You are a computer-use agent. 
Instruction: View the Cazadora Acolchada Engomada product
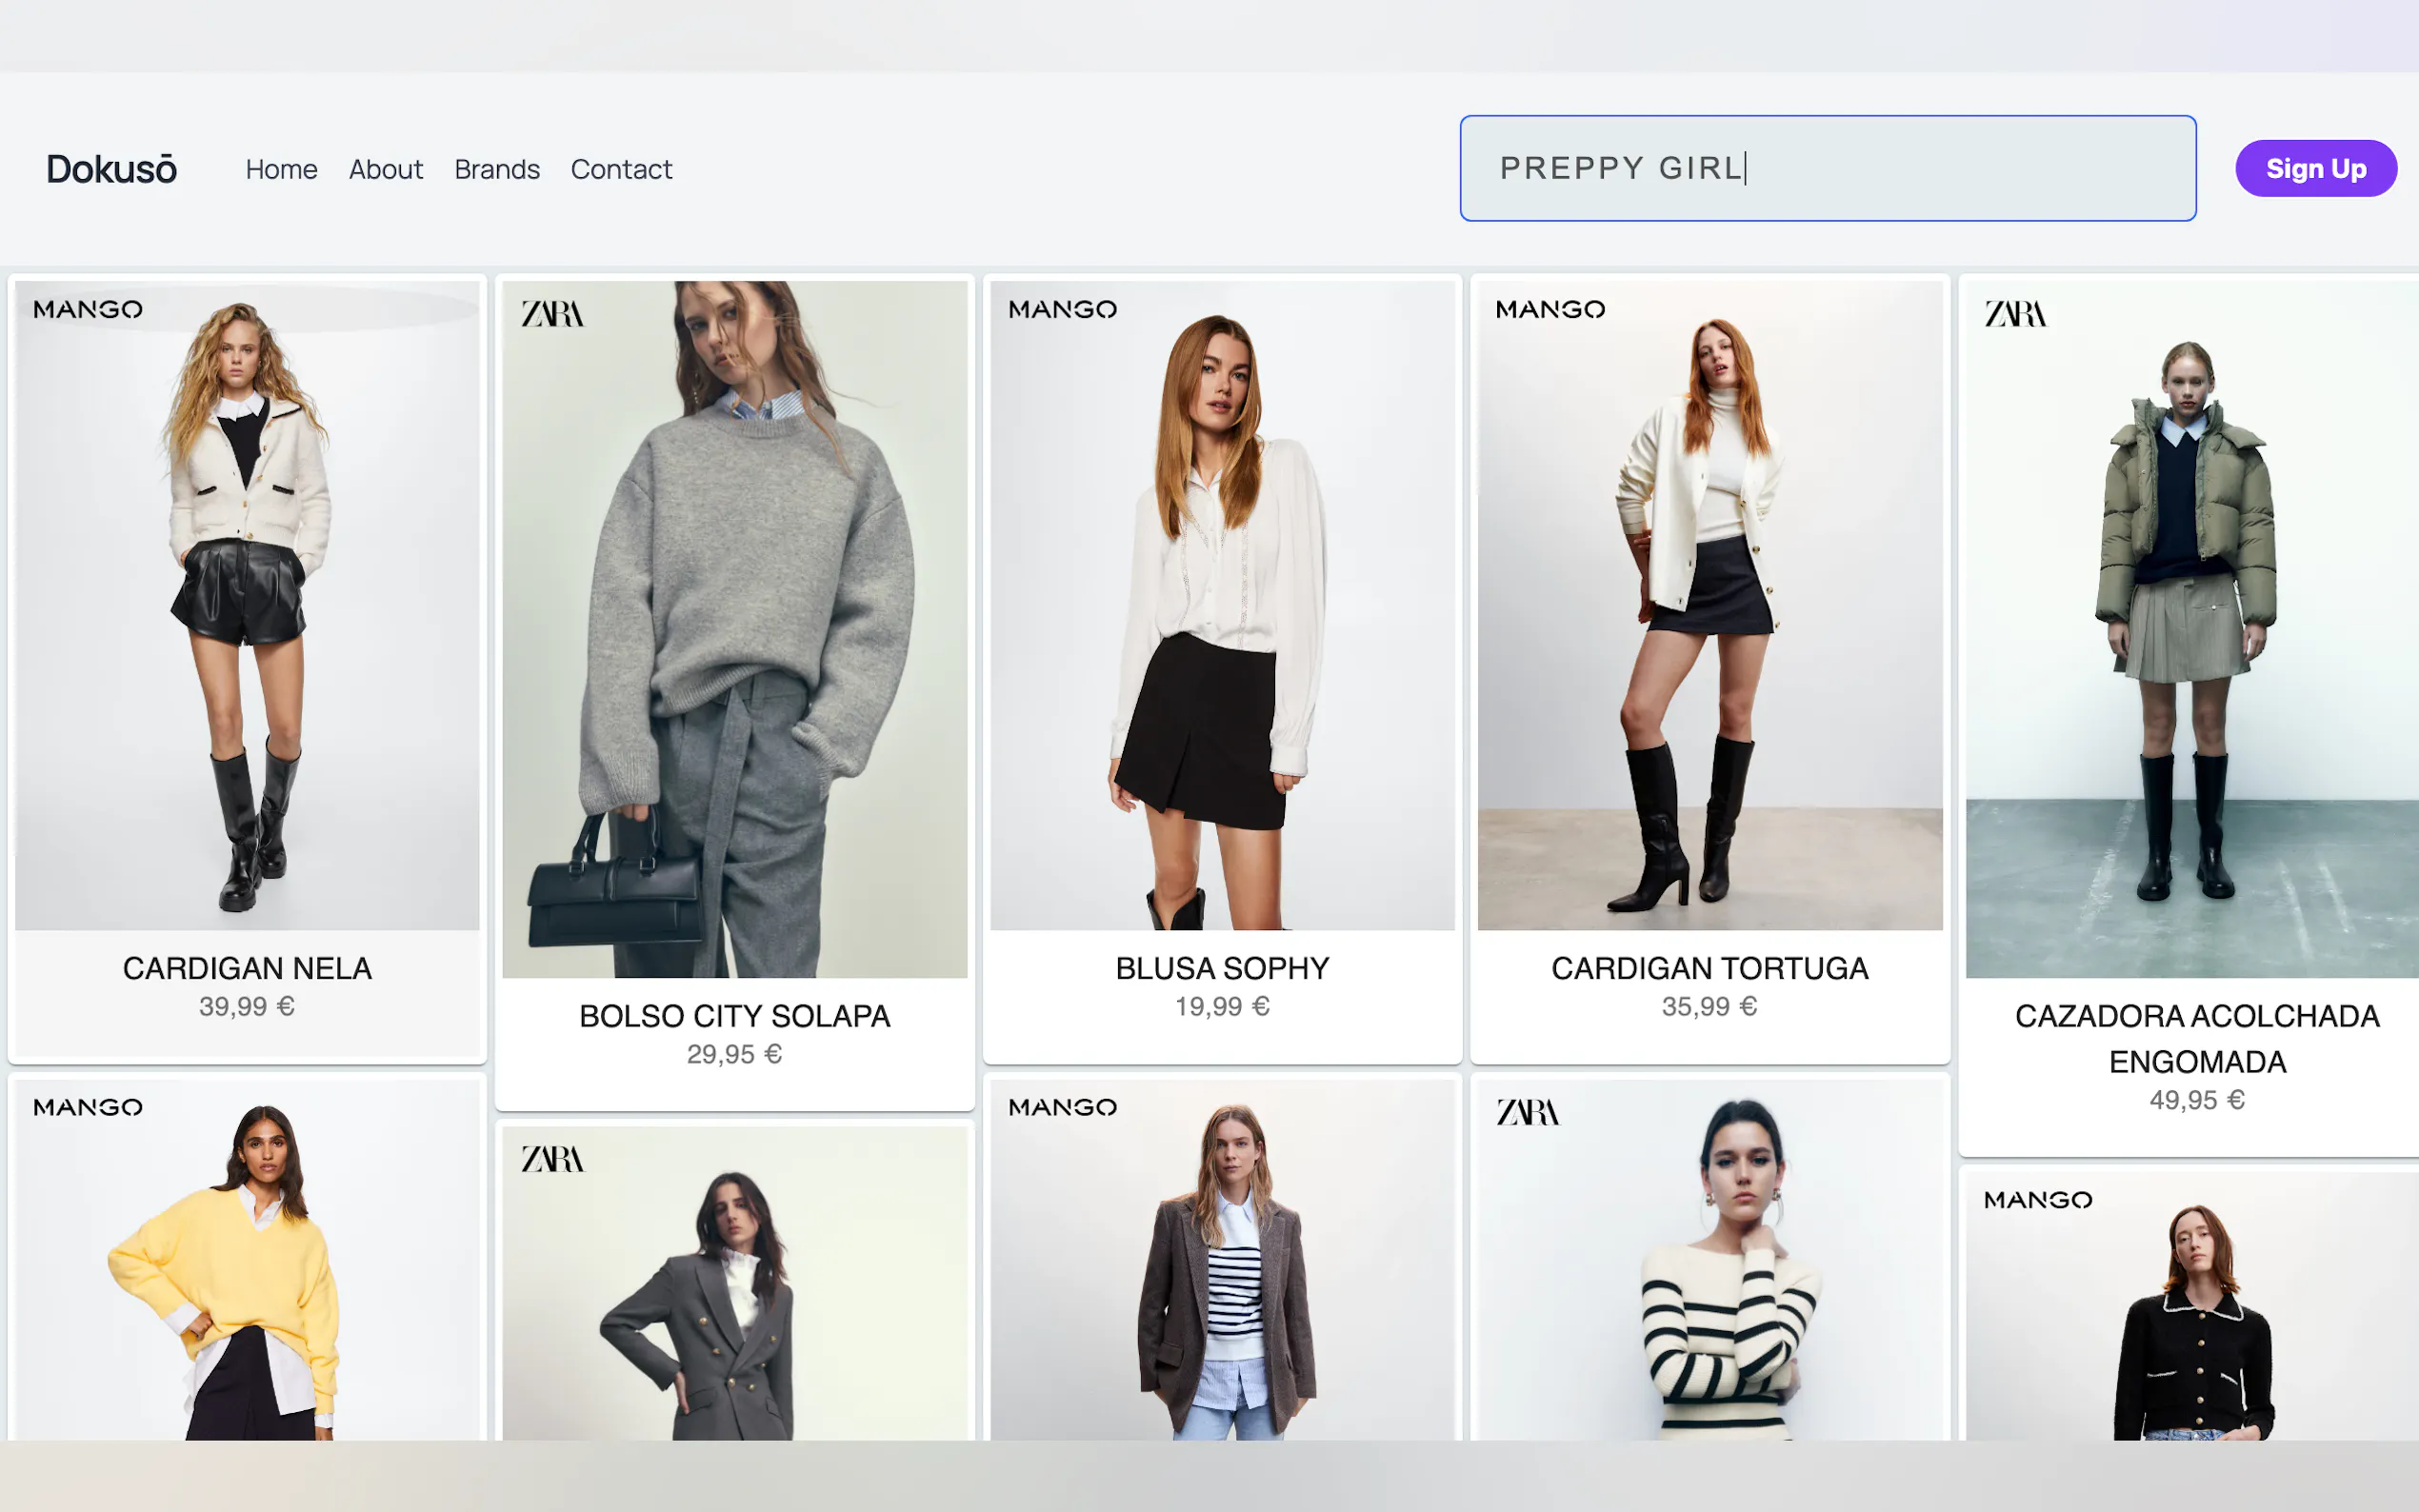coord(2196,1038)
